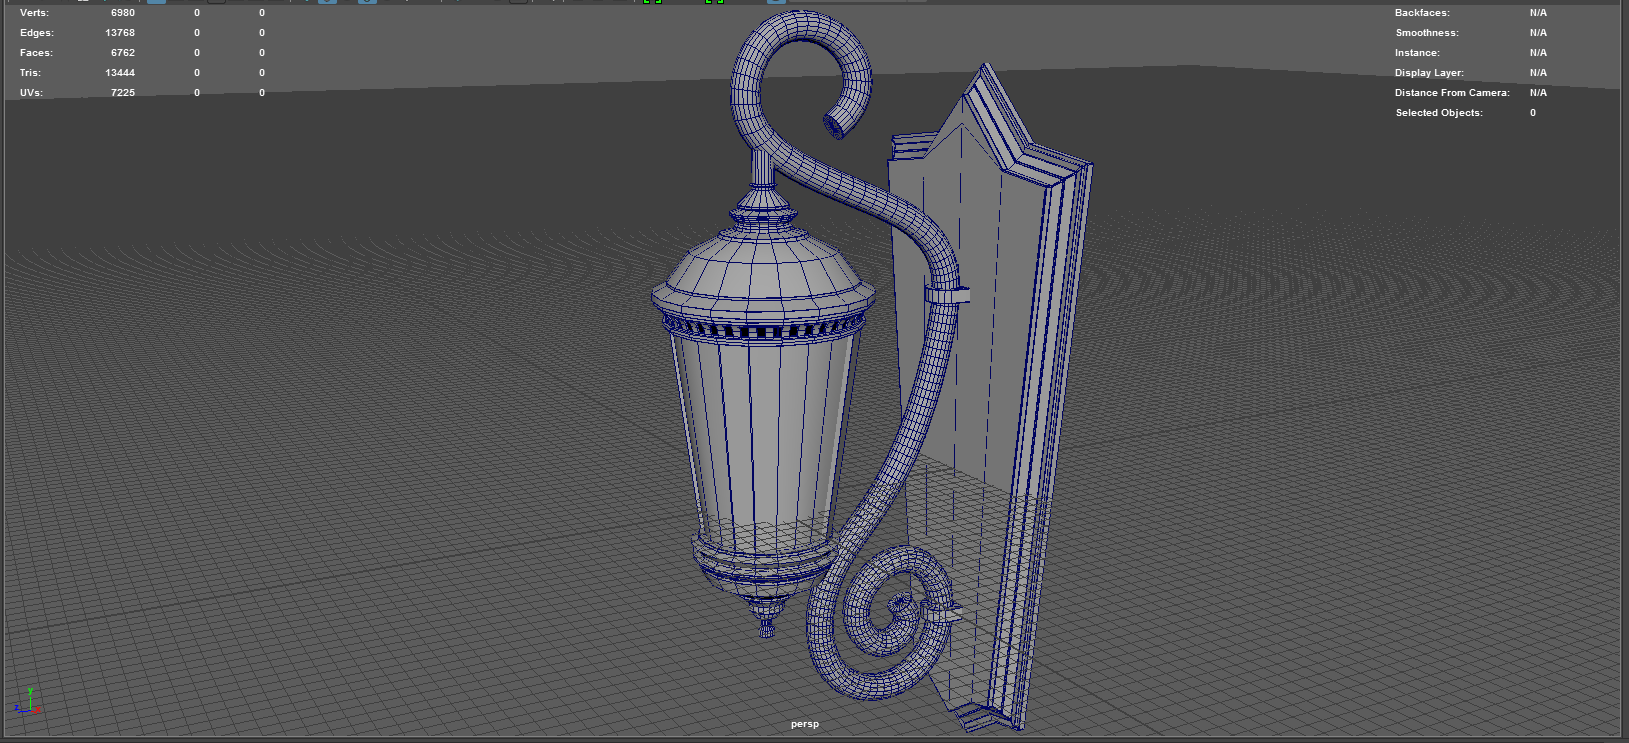
Task: Click the UVs: label
Action: [31, 93]
